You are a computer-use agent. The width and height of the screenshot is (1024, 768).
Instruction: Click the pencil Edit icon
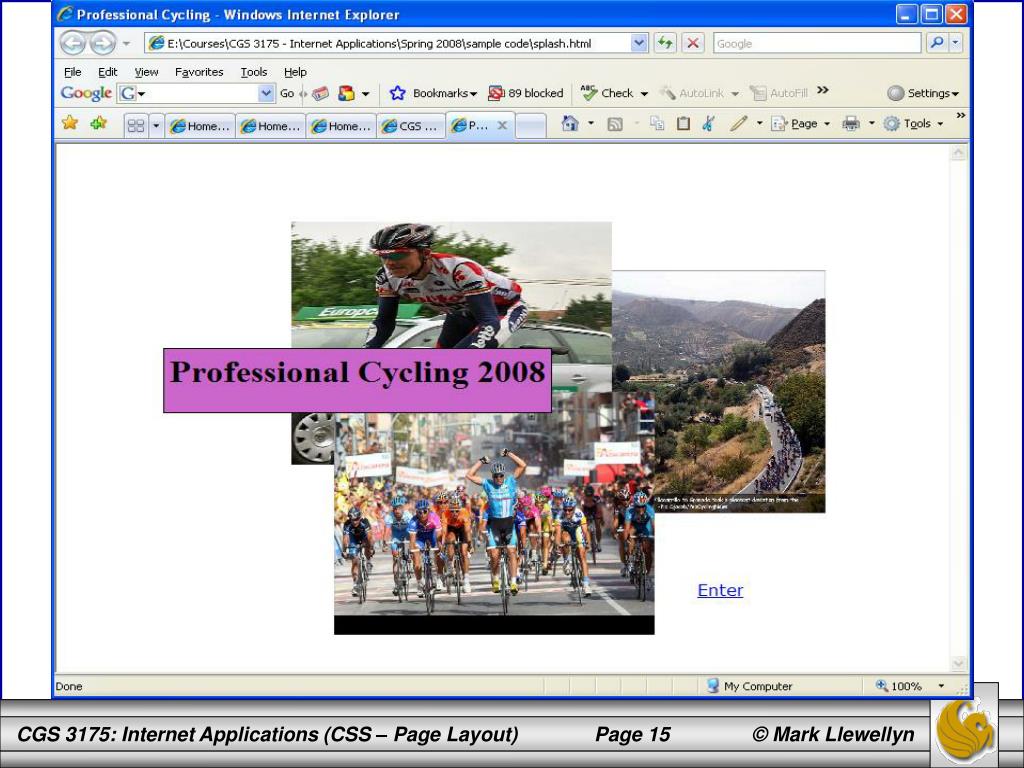coord(738,123)
